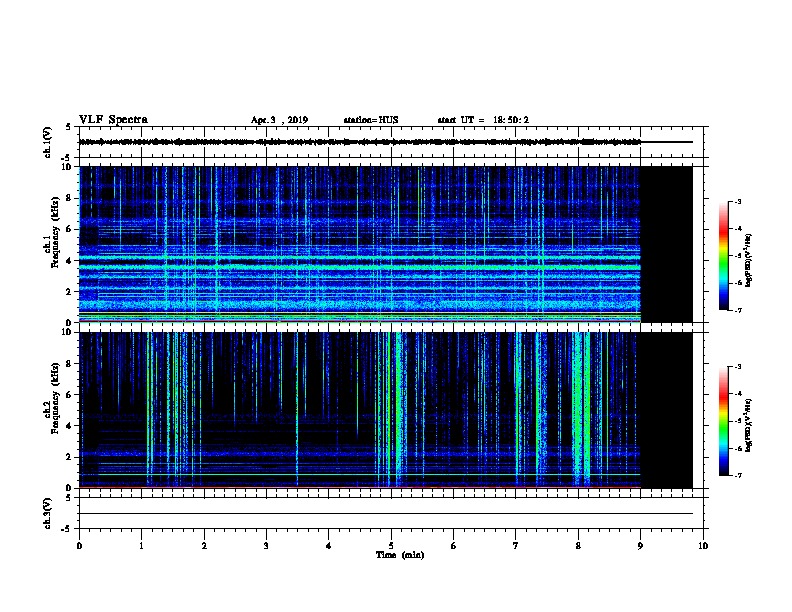Click time axis tick label "3"
This screenshot has width=792, height=612.
point(266,546)
